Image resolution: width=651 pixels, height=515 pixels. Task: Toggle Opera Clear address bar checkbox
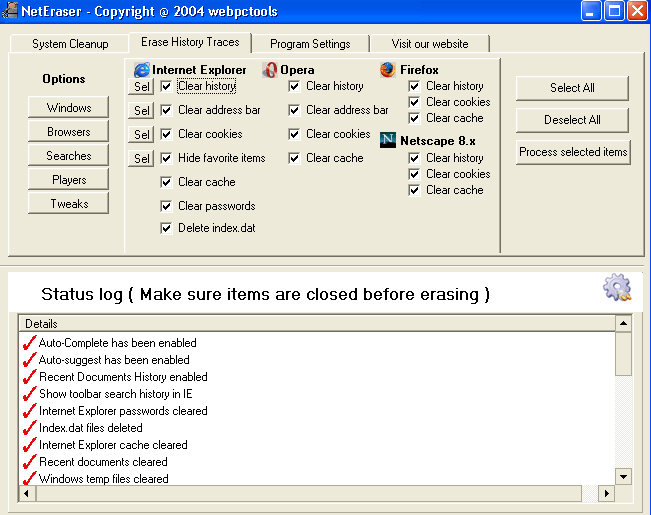[294, 110]
